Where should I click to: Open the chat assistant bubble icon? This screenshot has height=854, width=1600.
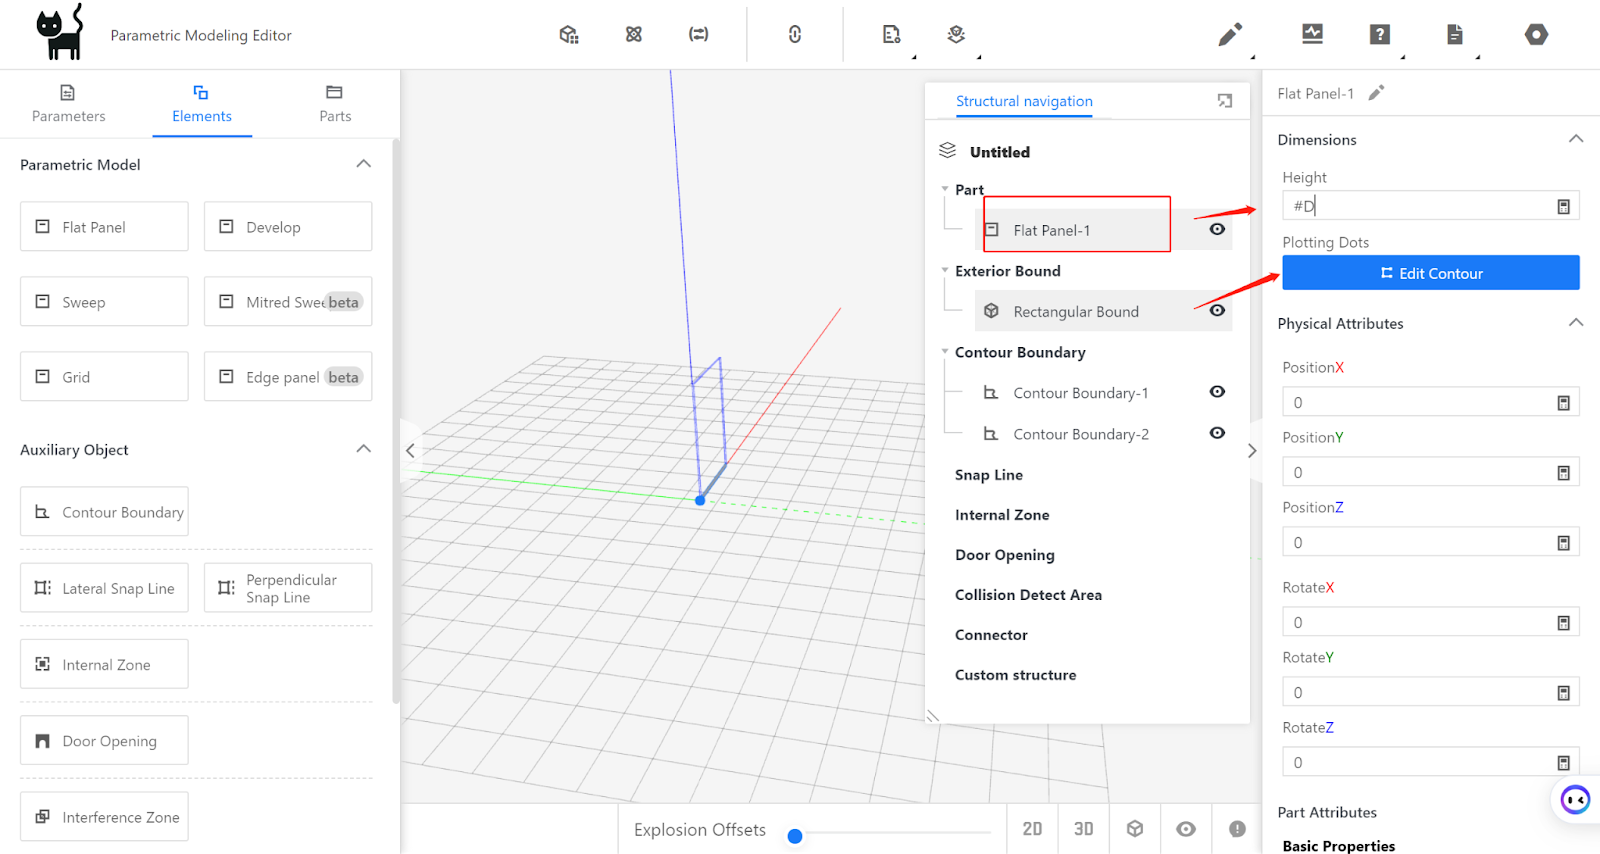click(1575, 799)
